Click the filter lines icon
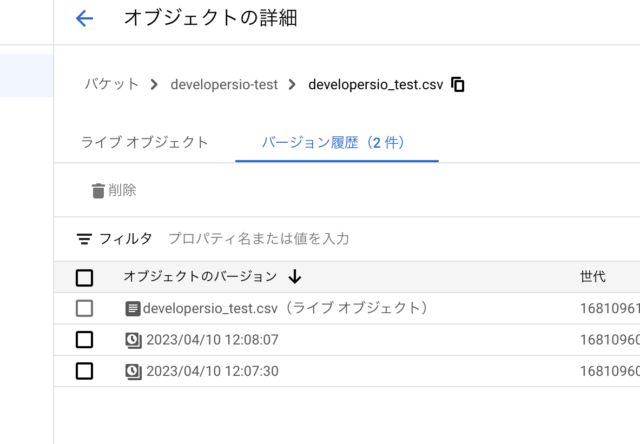640x444 pixels. (x=84, y=239)
